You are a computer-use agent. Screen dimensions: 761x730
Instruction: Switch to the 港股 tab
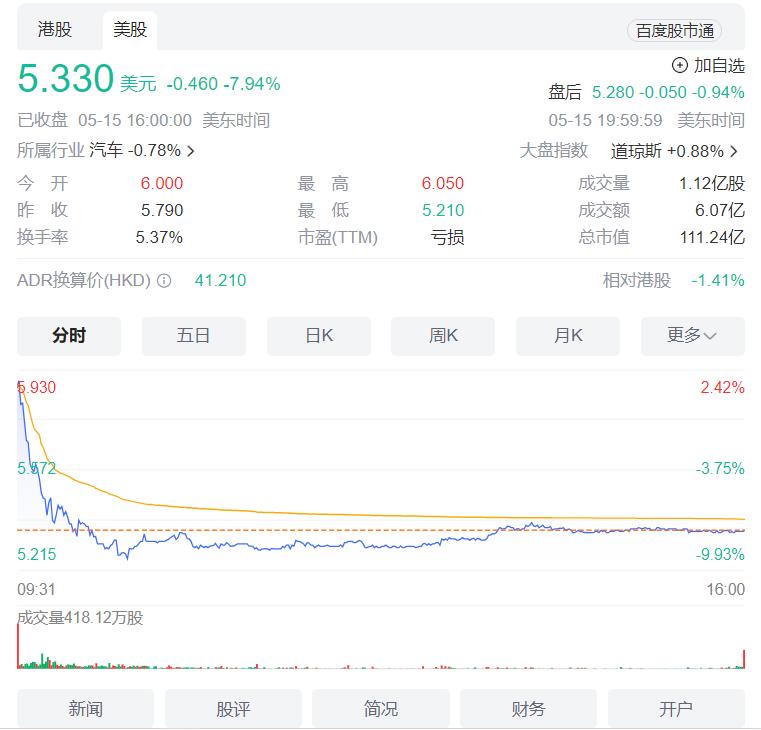[x=55, y=30]
